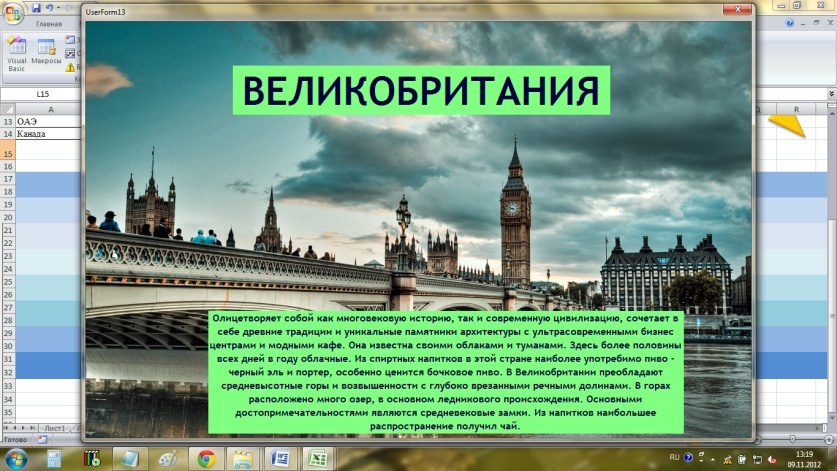This screenshot has width=837, height=471.
Task: Open the Макросы dialog in Excel ribbon
Action: 46,52
